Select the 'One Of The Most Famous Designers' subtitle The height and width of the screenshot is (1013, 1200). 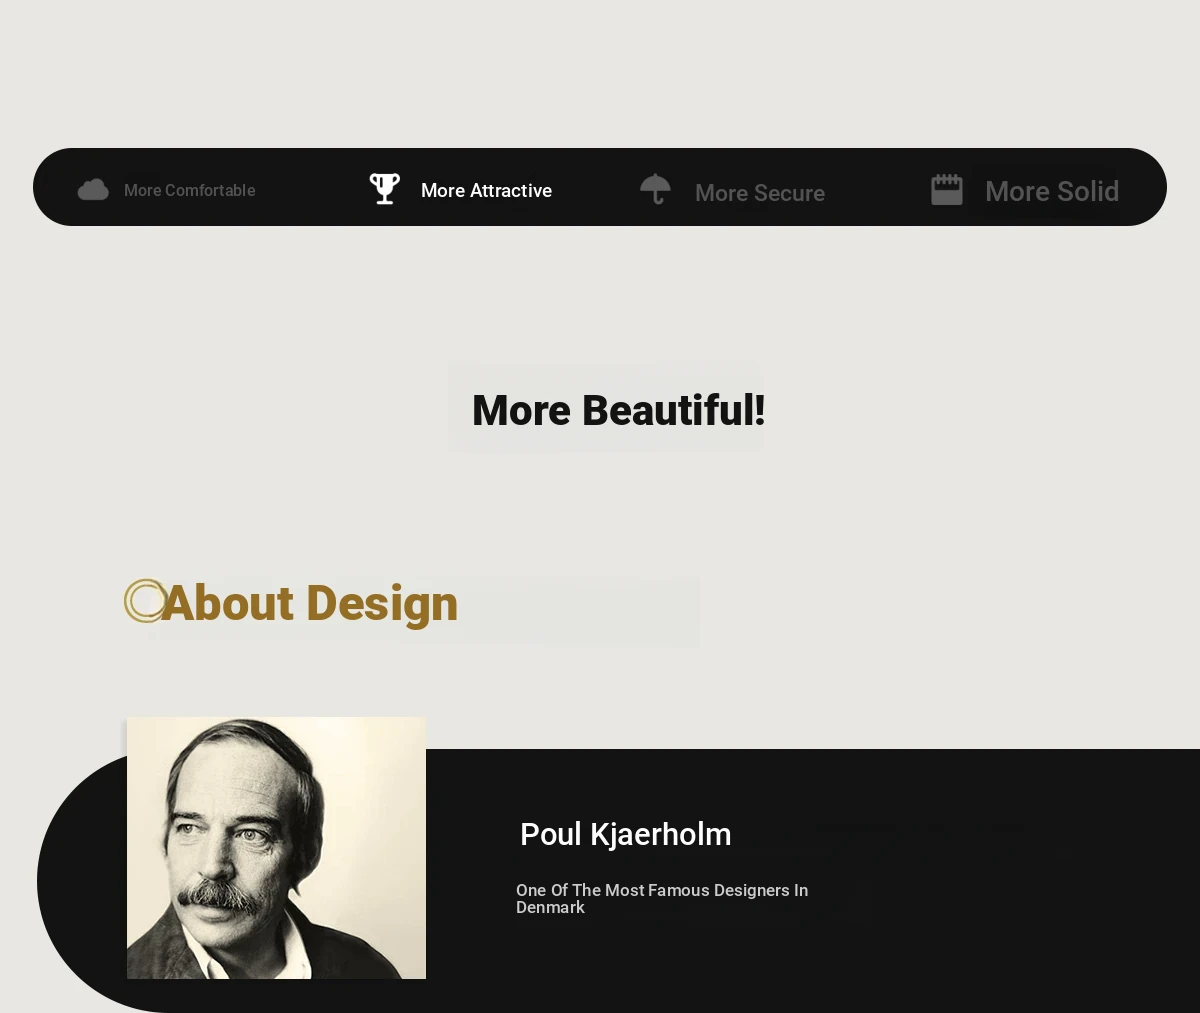pos(661,890)
